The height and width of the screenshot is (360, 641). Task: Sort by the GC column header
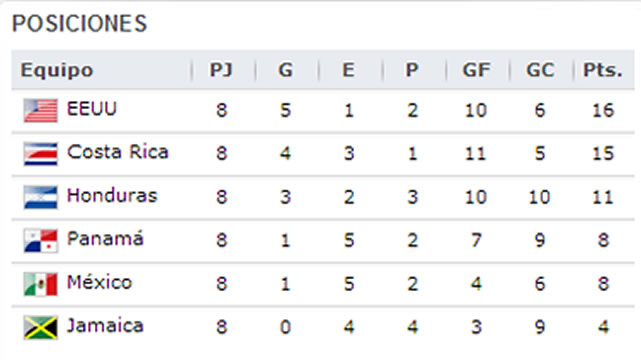540,70
